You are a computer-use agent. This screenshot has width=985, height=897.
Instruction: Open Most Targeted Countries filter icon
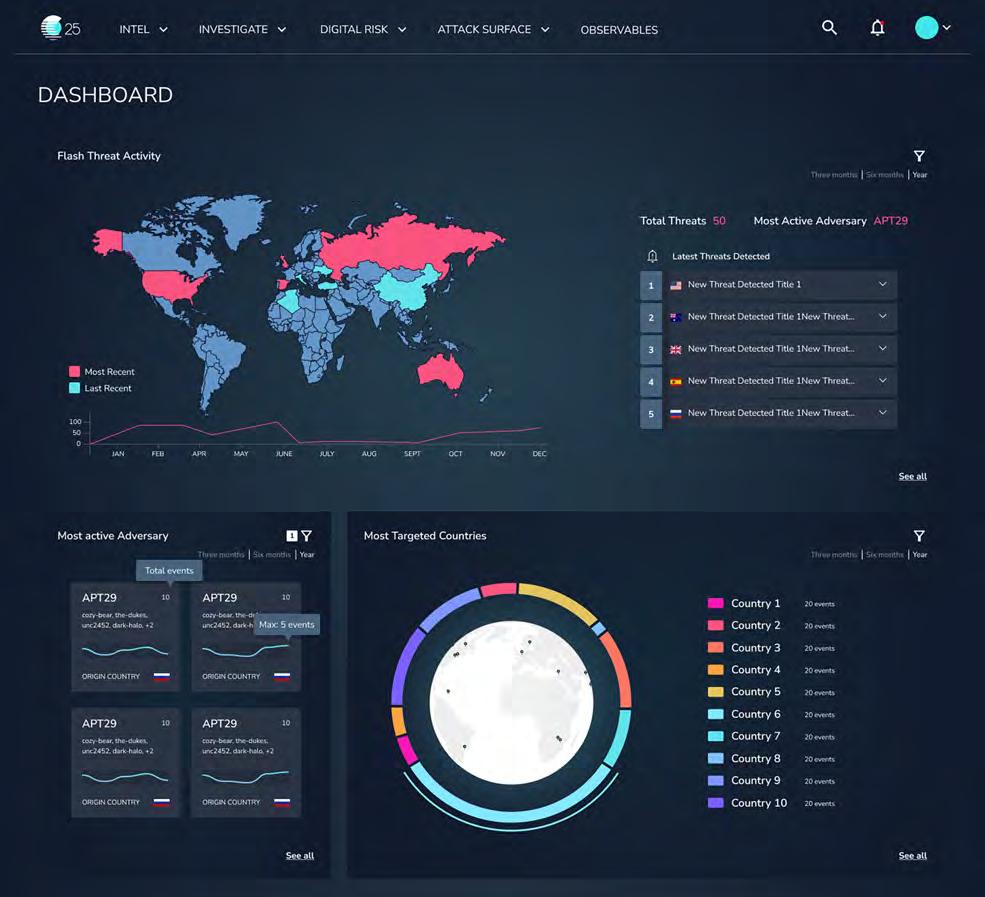[919, 536]
